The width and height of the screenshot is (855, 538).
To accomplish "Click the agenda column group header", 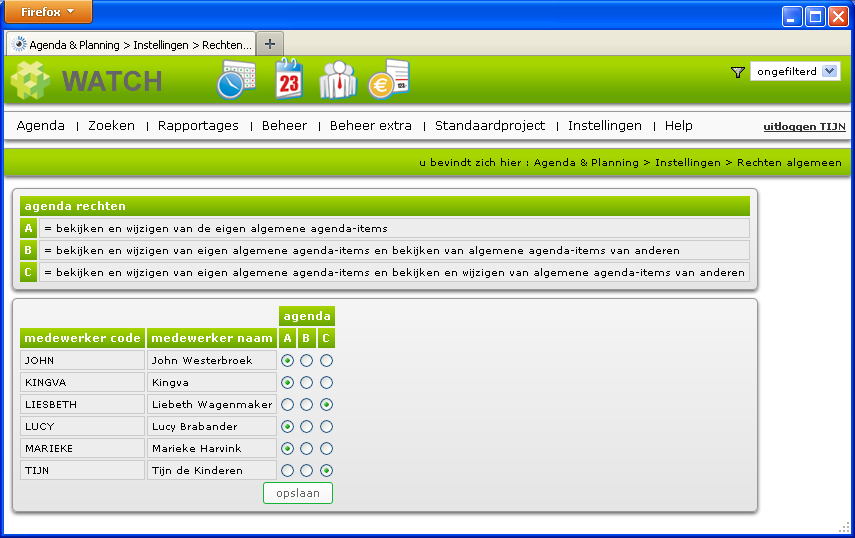I will (x=307, y=316).
